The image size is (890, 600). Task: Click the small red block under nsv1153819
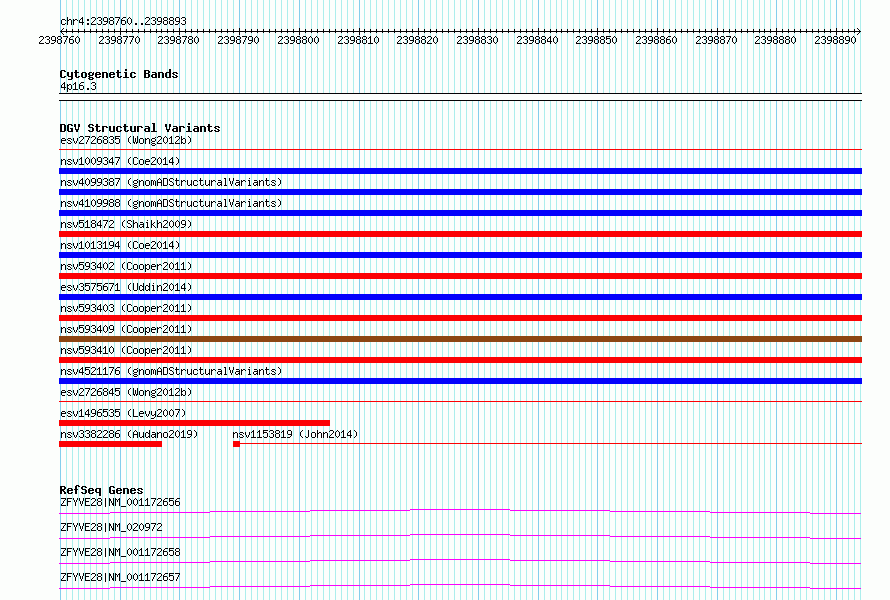(236, 444)
